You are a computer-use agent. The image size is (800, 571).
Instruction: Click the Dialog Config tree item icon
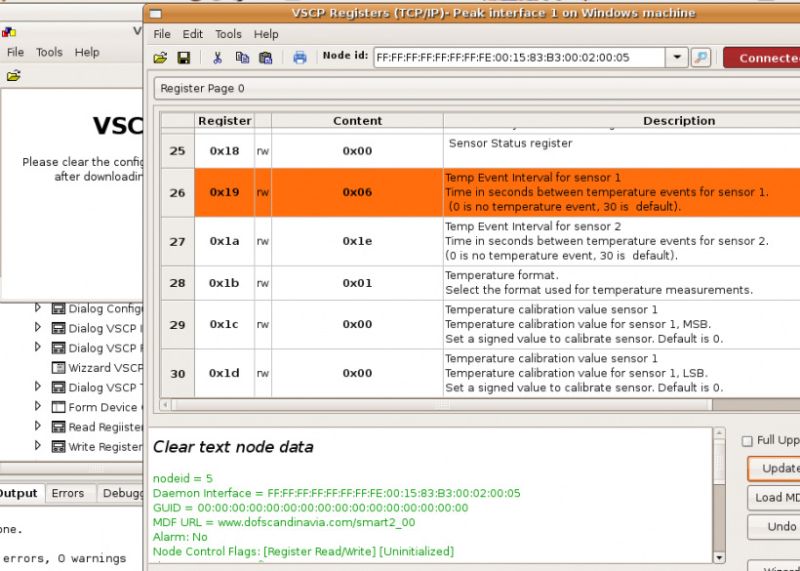click(x=59, y=309)
